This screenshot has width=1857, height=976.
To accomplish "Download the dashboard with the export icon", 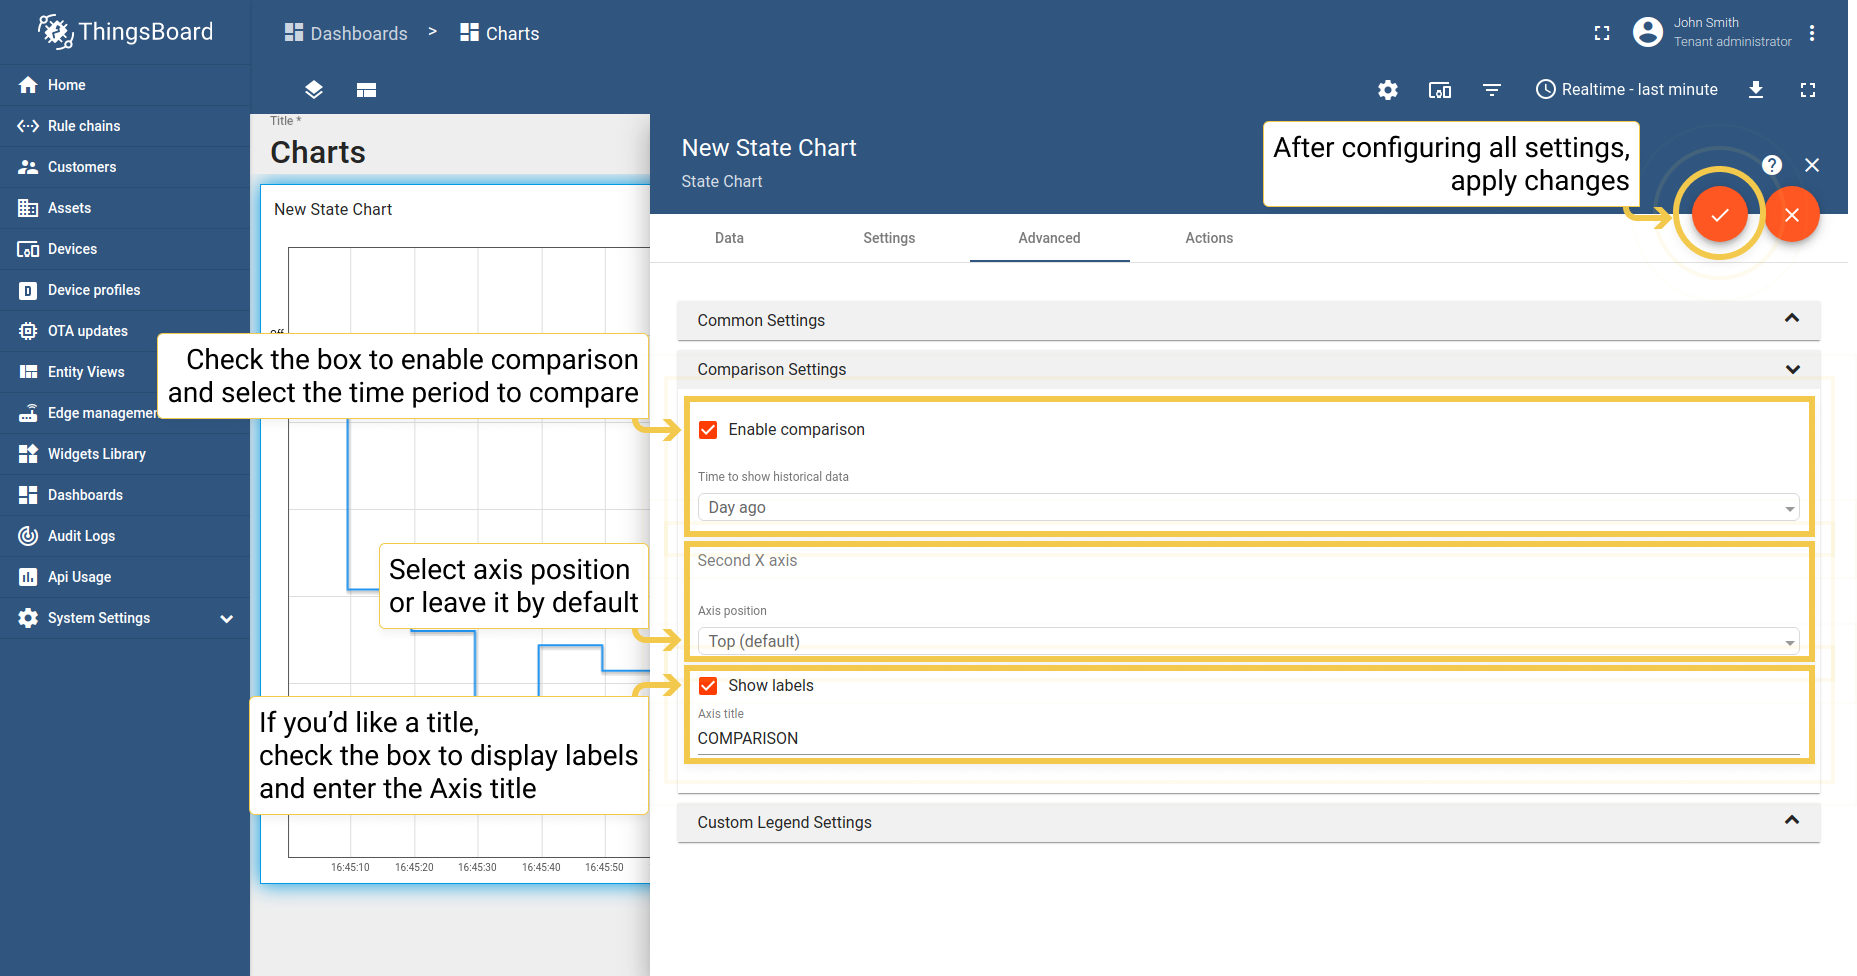I will pos(1757,90).
